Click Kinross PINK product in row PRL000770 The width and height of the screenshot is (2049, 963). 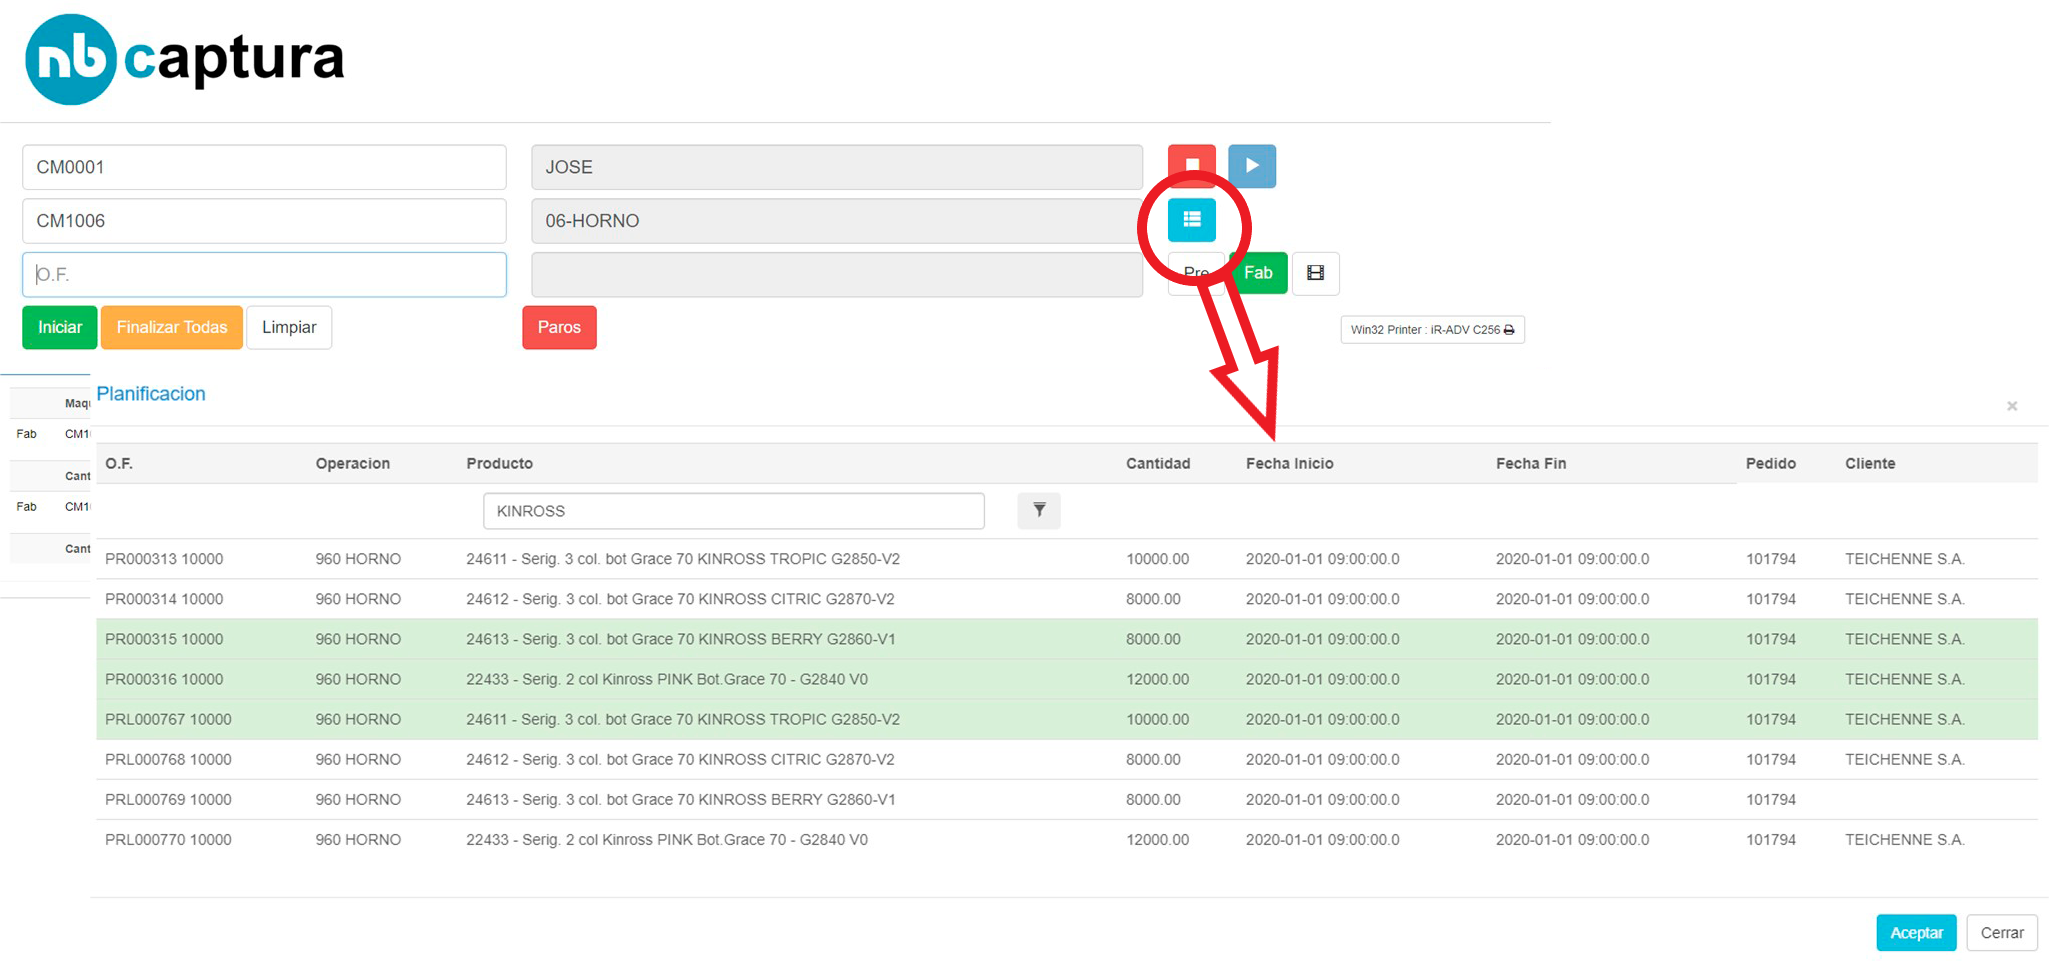[x=667, y=839]
